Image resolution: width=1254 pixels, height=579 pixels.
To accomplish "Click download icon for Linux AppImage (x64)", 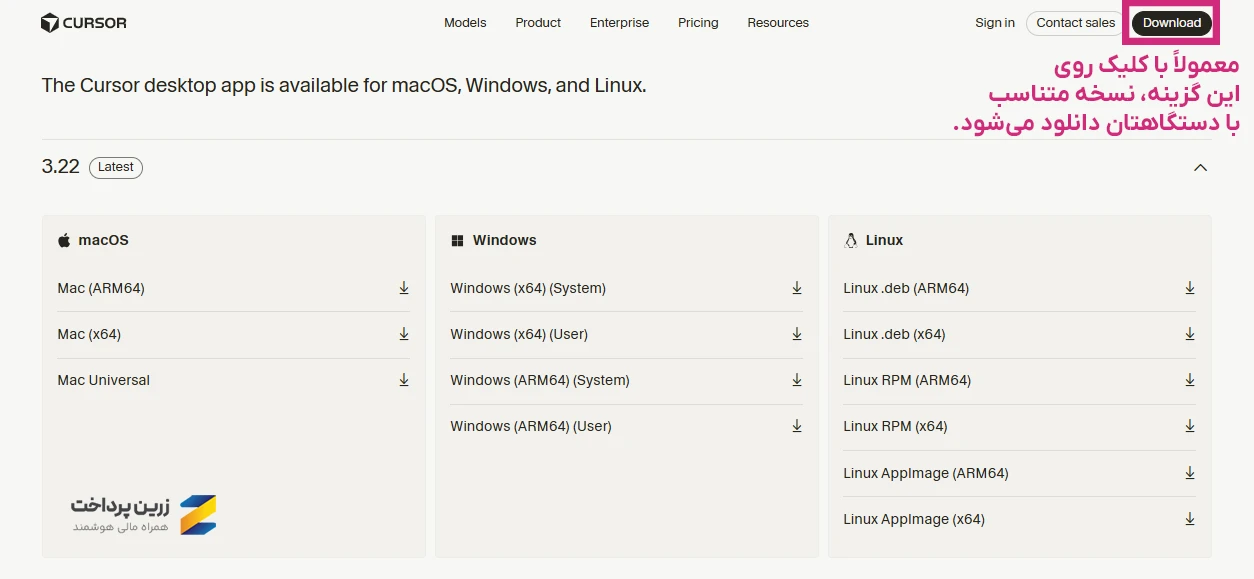I will [x=1190, y=519].
